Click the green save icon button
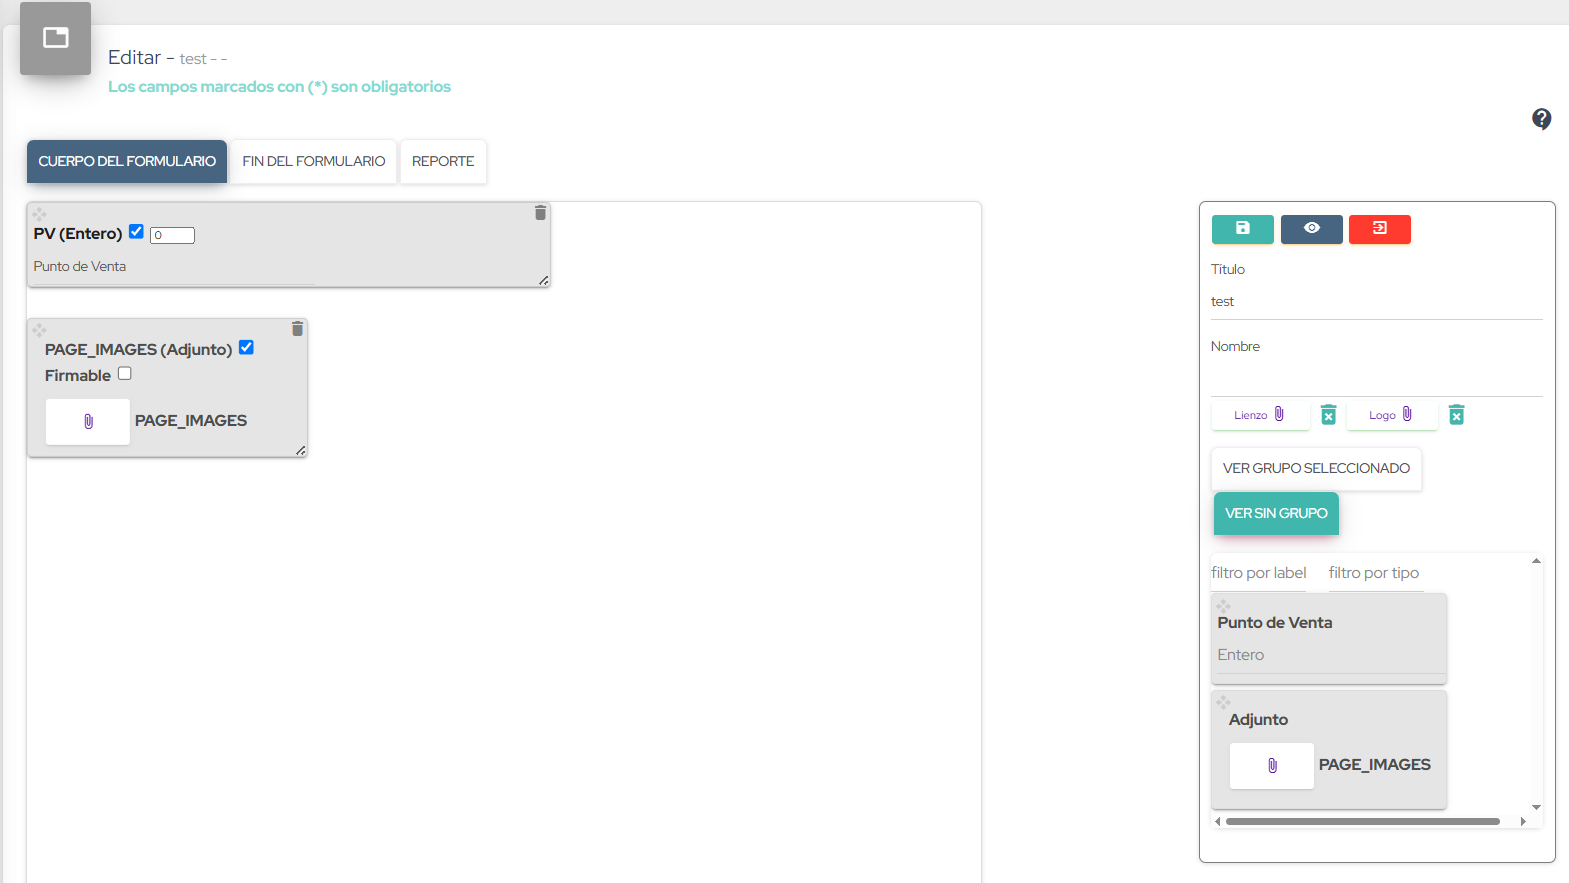 pyautogui.click(x=1242, y=229)
